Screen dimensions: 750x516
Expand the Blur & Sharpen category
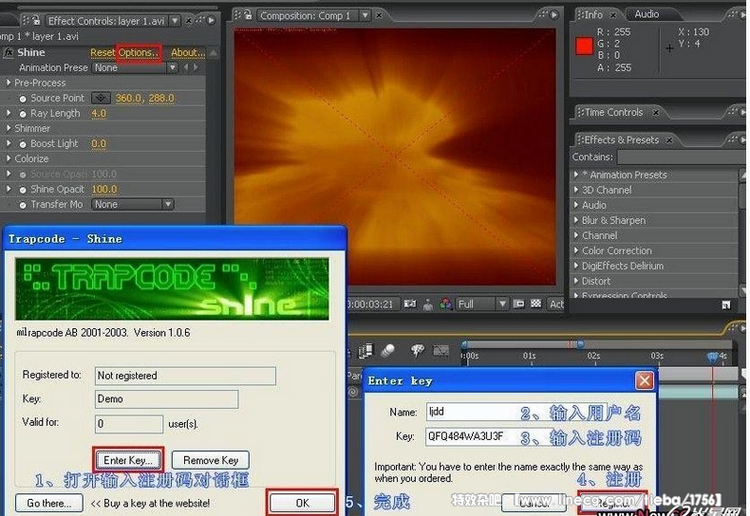(x=576, y=220)
